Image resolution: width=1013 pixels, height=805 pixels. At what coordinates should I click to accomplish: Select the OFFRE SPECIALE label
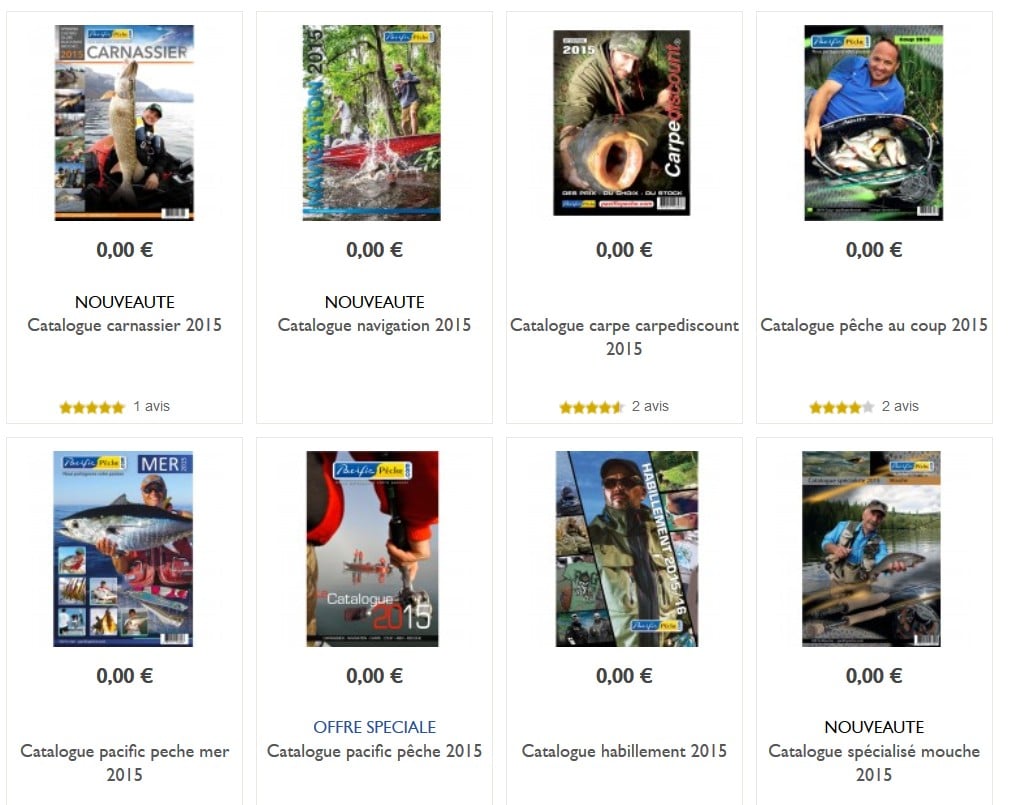pos(374,727)
